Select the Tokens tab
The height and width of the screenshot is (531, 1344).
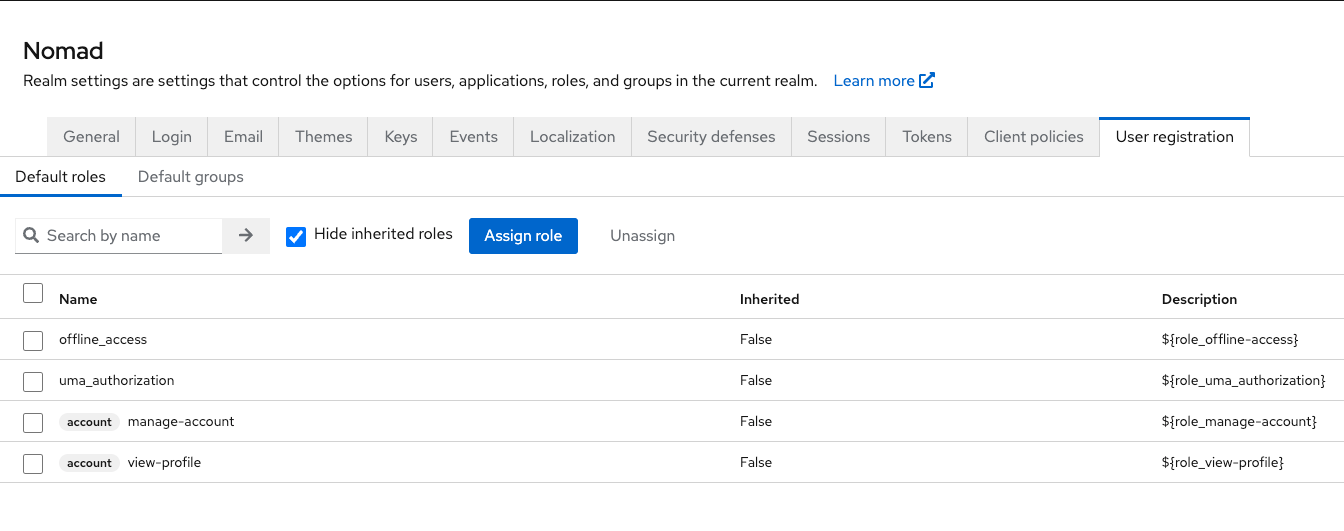click(x=926, y=137)
